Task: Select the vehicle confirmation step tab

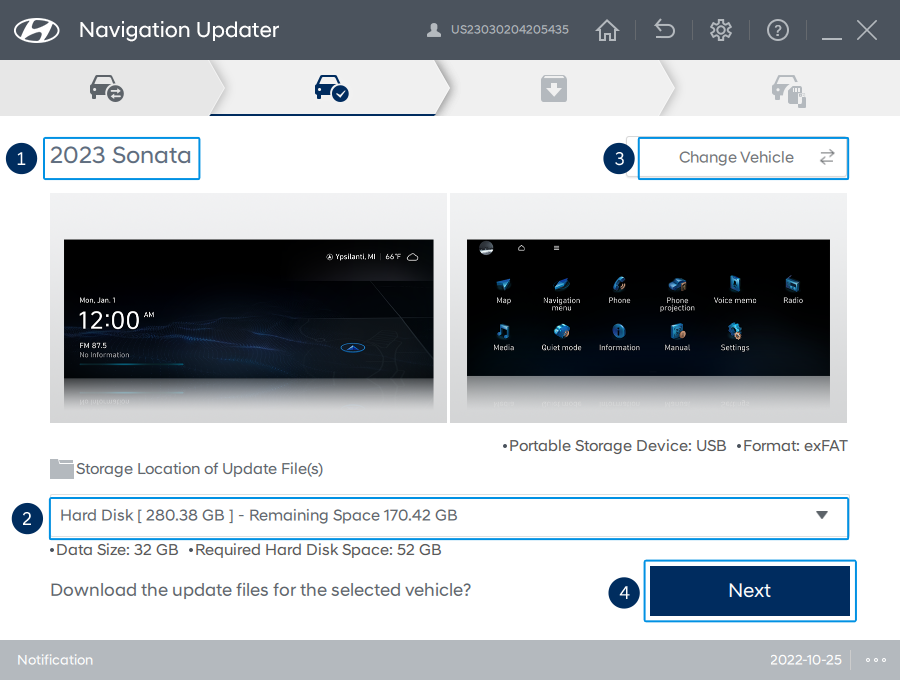Action: tap(331, 90)
